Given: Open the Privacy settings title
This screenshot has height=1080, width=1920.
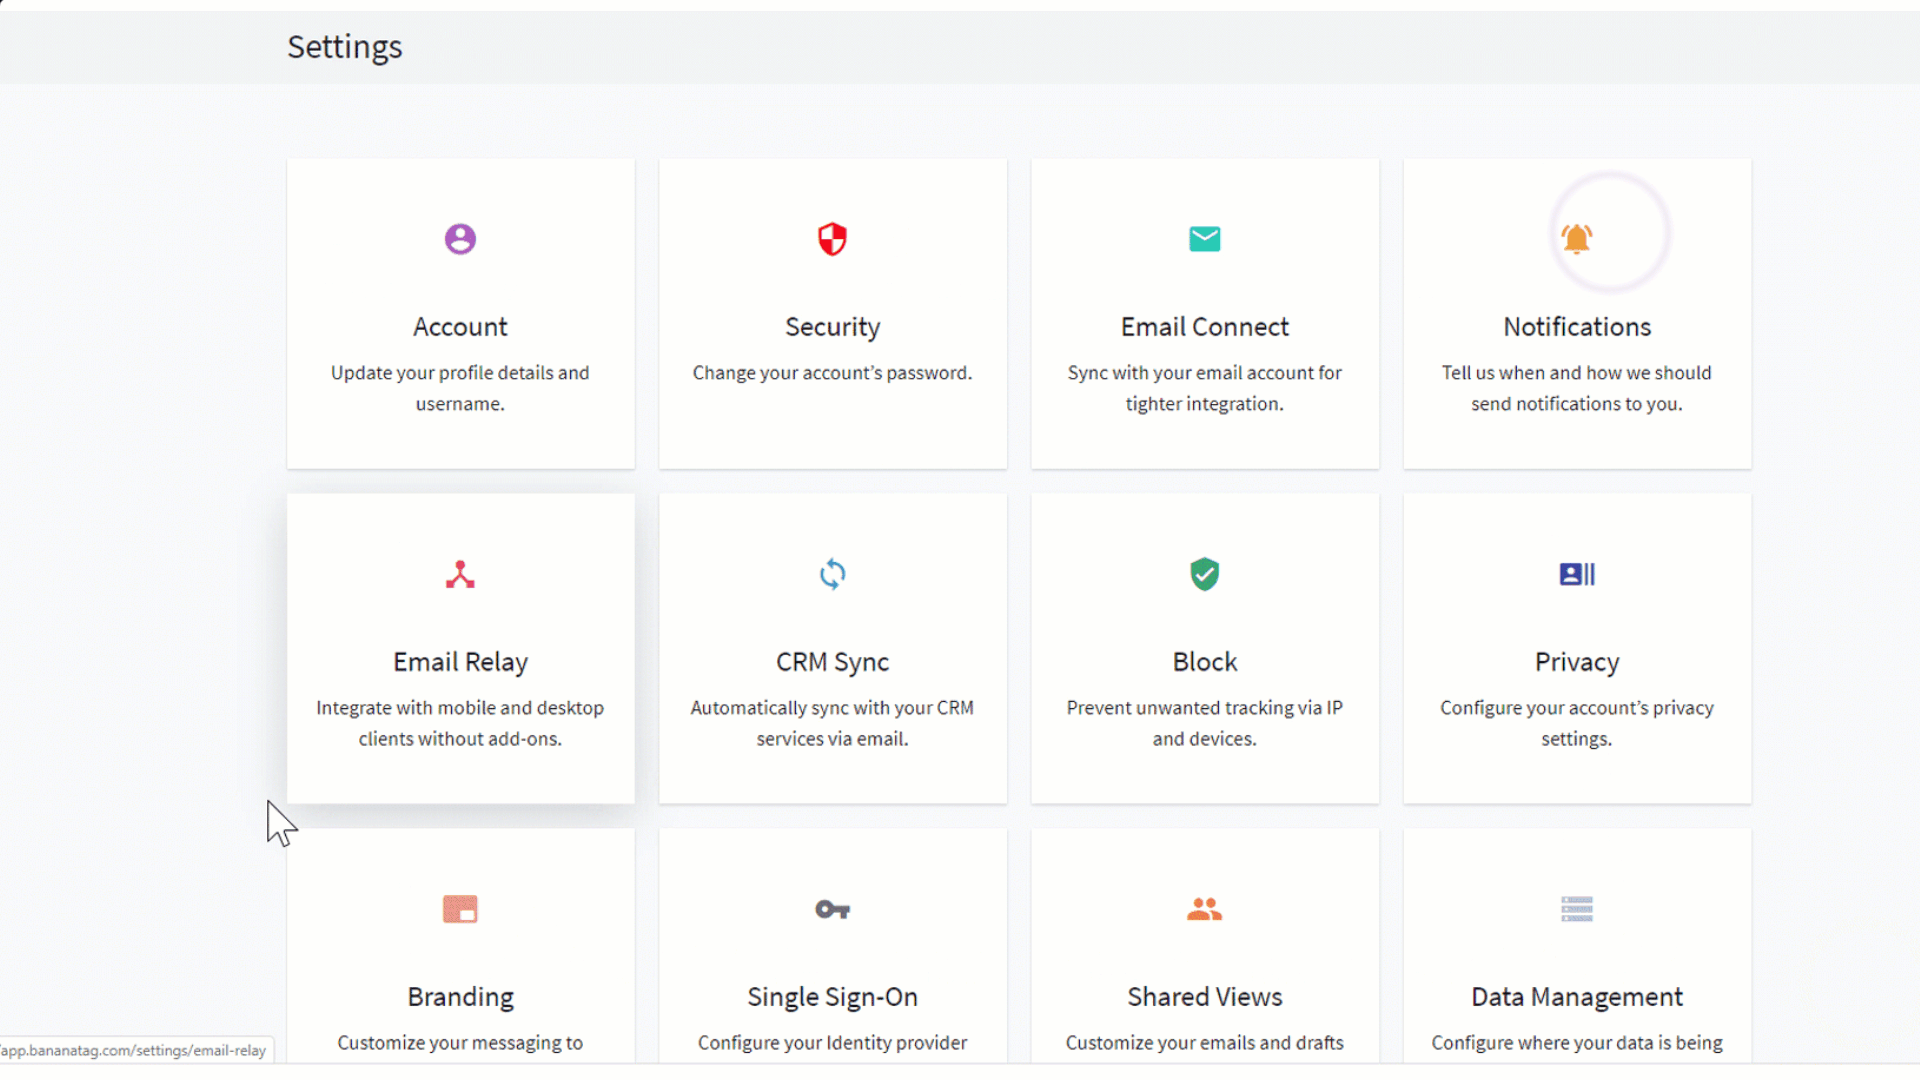Looking at the screenshot, I should (1576, 662).
